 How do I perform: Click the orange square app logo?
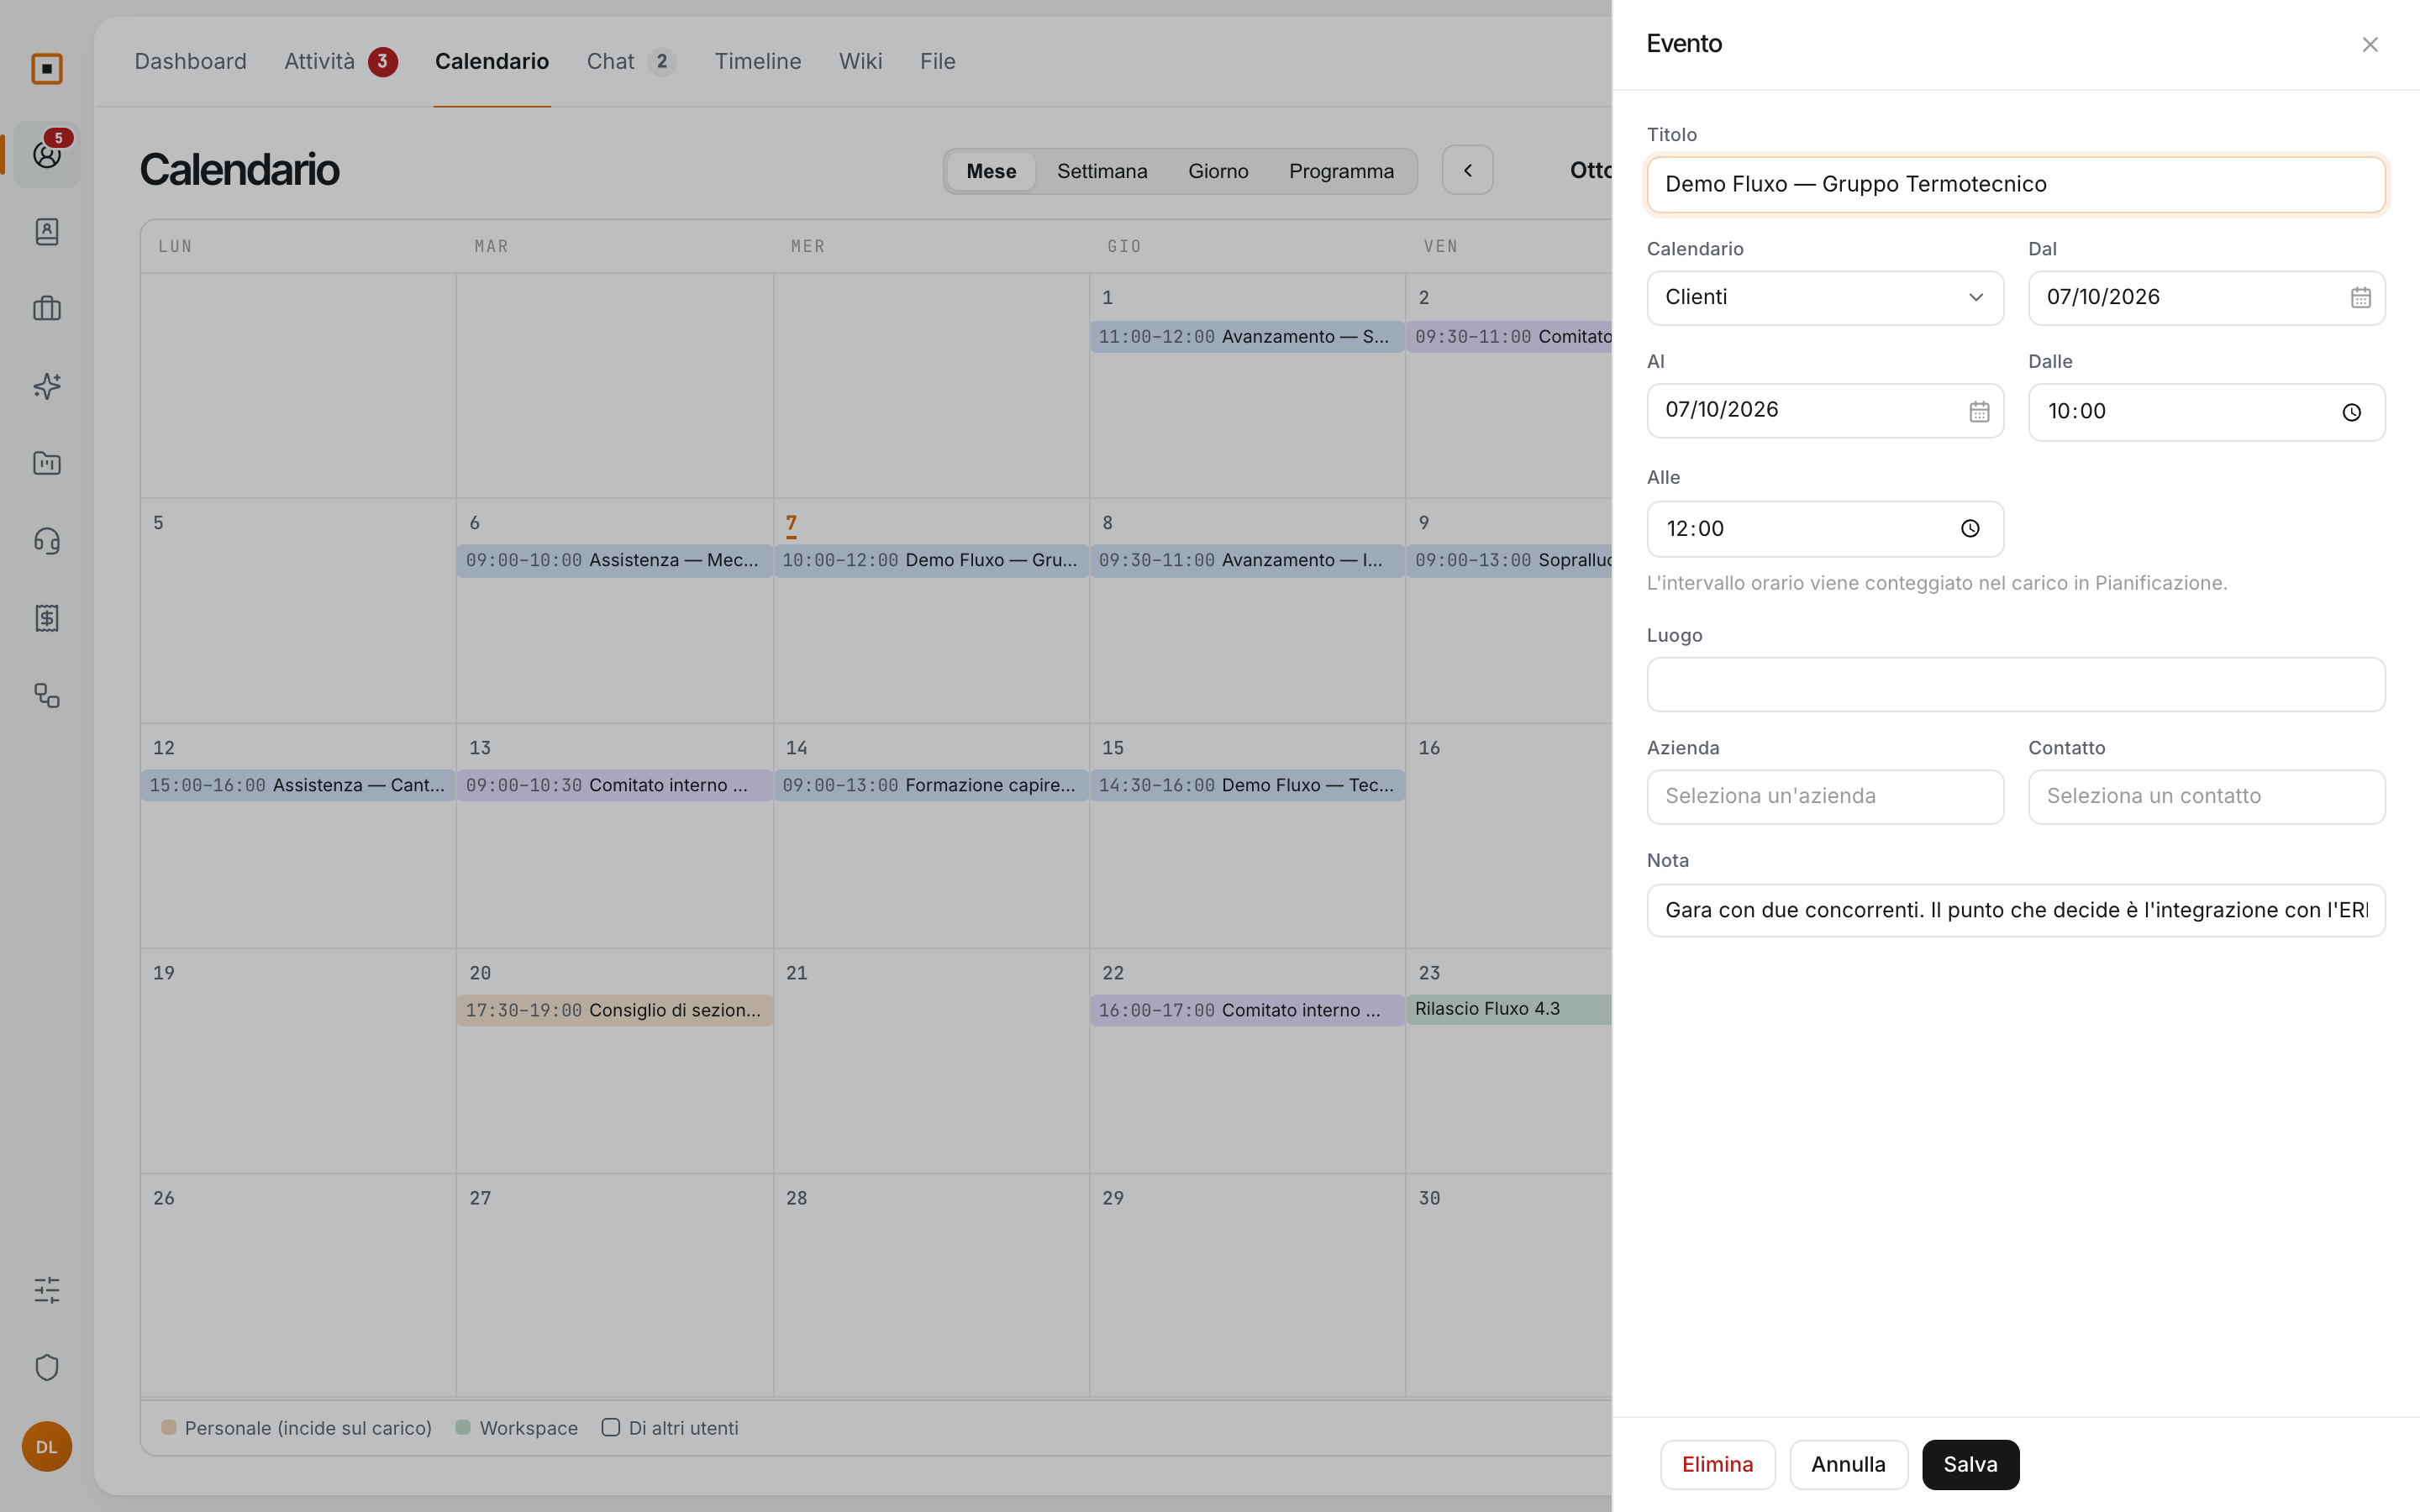pos(47,69)
